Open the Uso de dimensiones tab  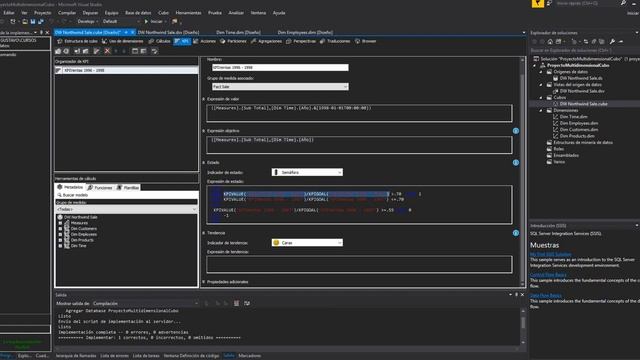click(122, 41)
